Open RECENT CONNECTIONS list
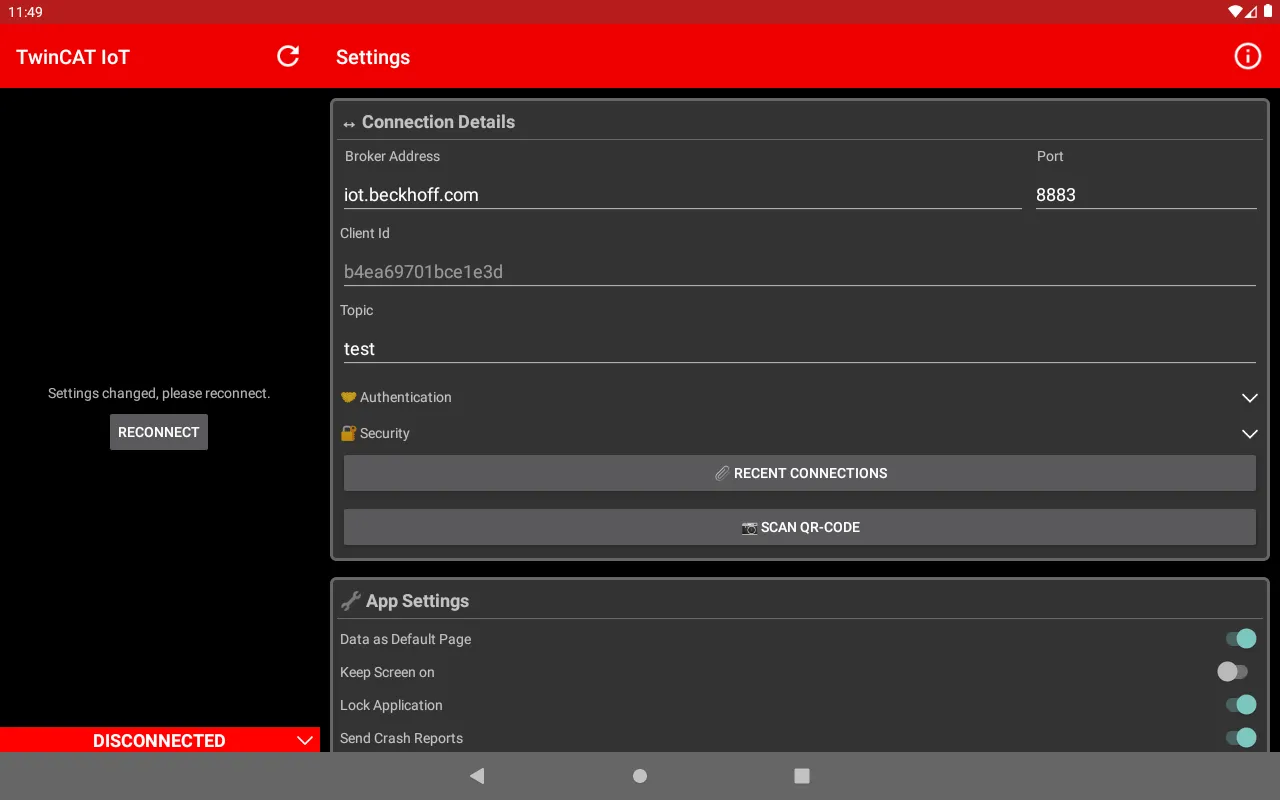1280x800 pixels. coord(800,473)
